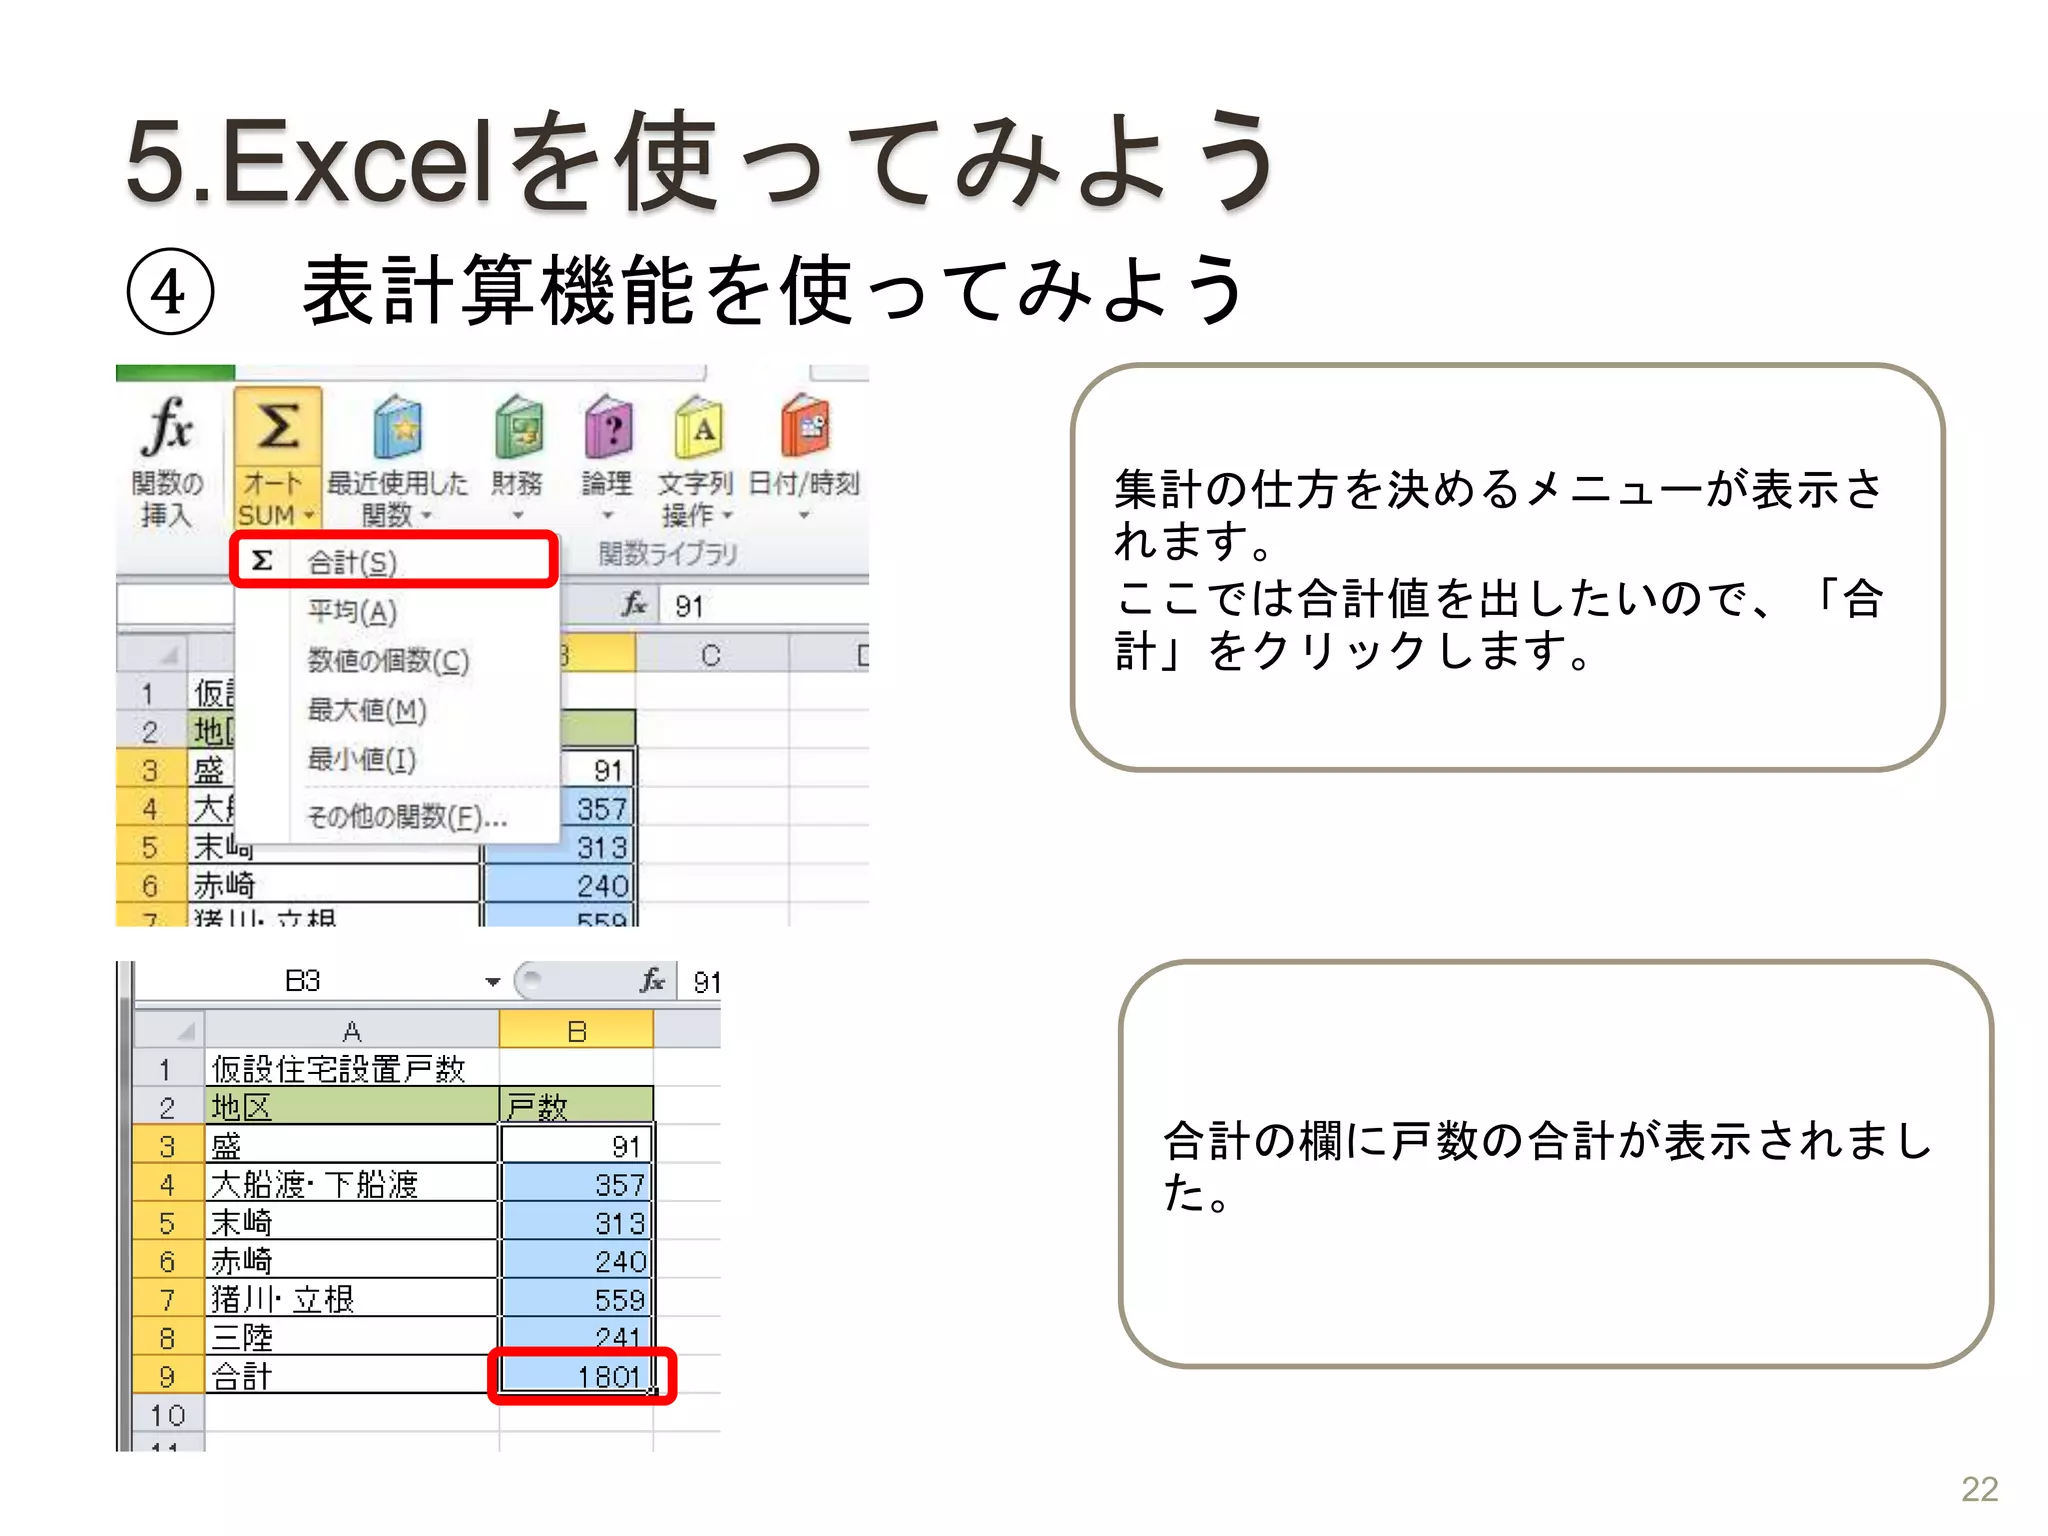Expand the オートSUM dropdown arrow

[309, 516]
